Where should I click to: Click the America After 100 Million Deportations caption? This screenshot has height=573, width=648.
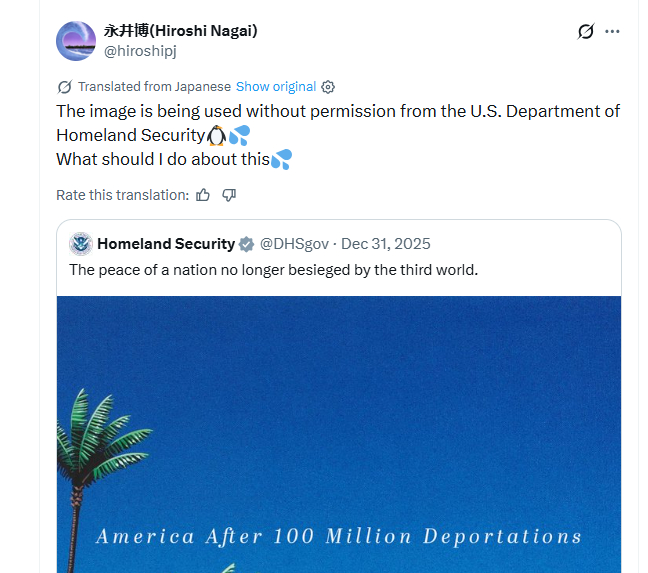pos(338,536)
